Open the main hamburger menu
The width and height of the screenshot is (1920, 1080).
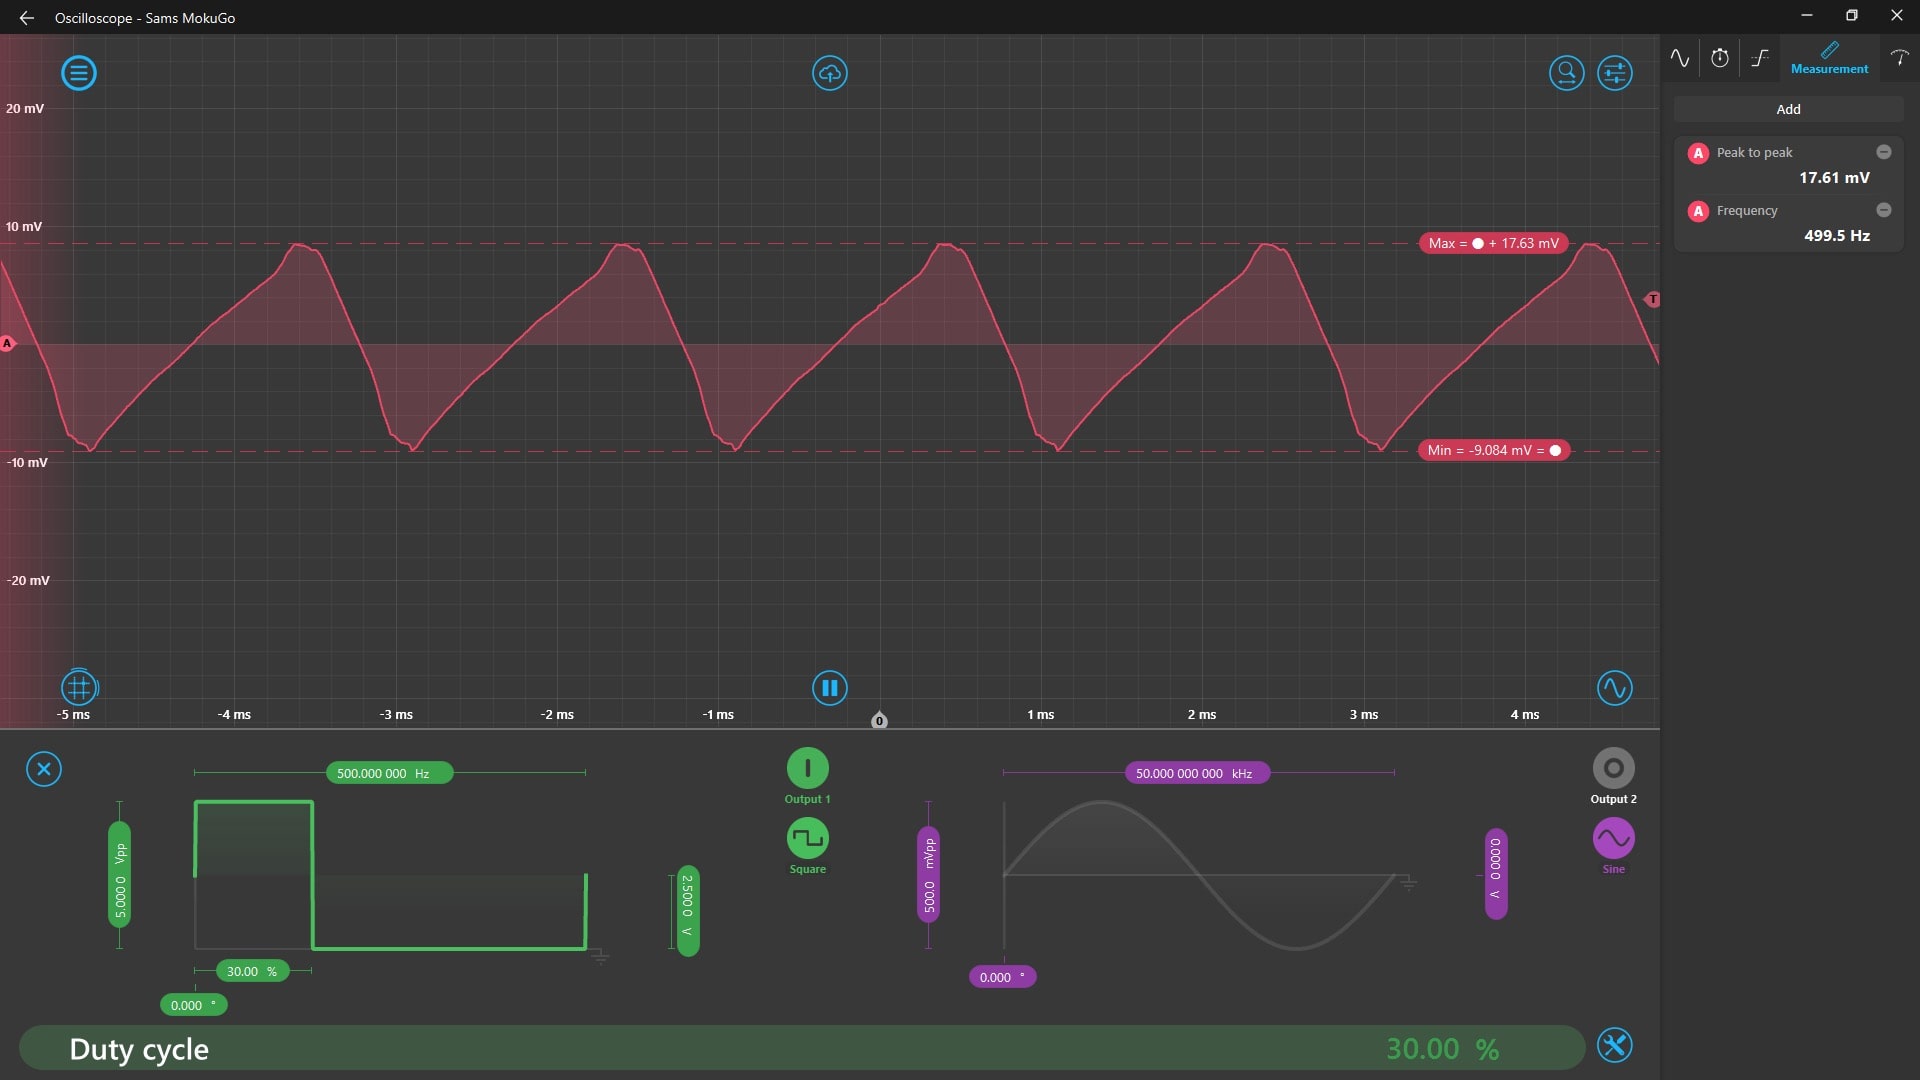click(x=79, y=73)
